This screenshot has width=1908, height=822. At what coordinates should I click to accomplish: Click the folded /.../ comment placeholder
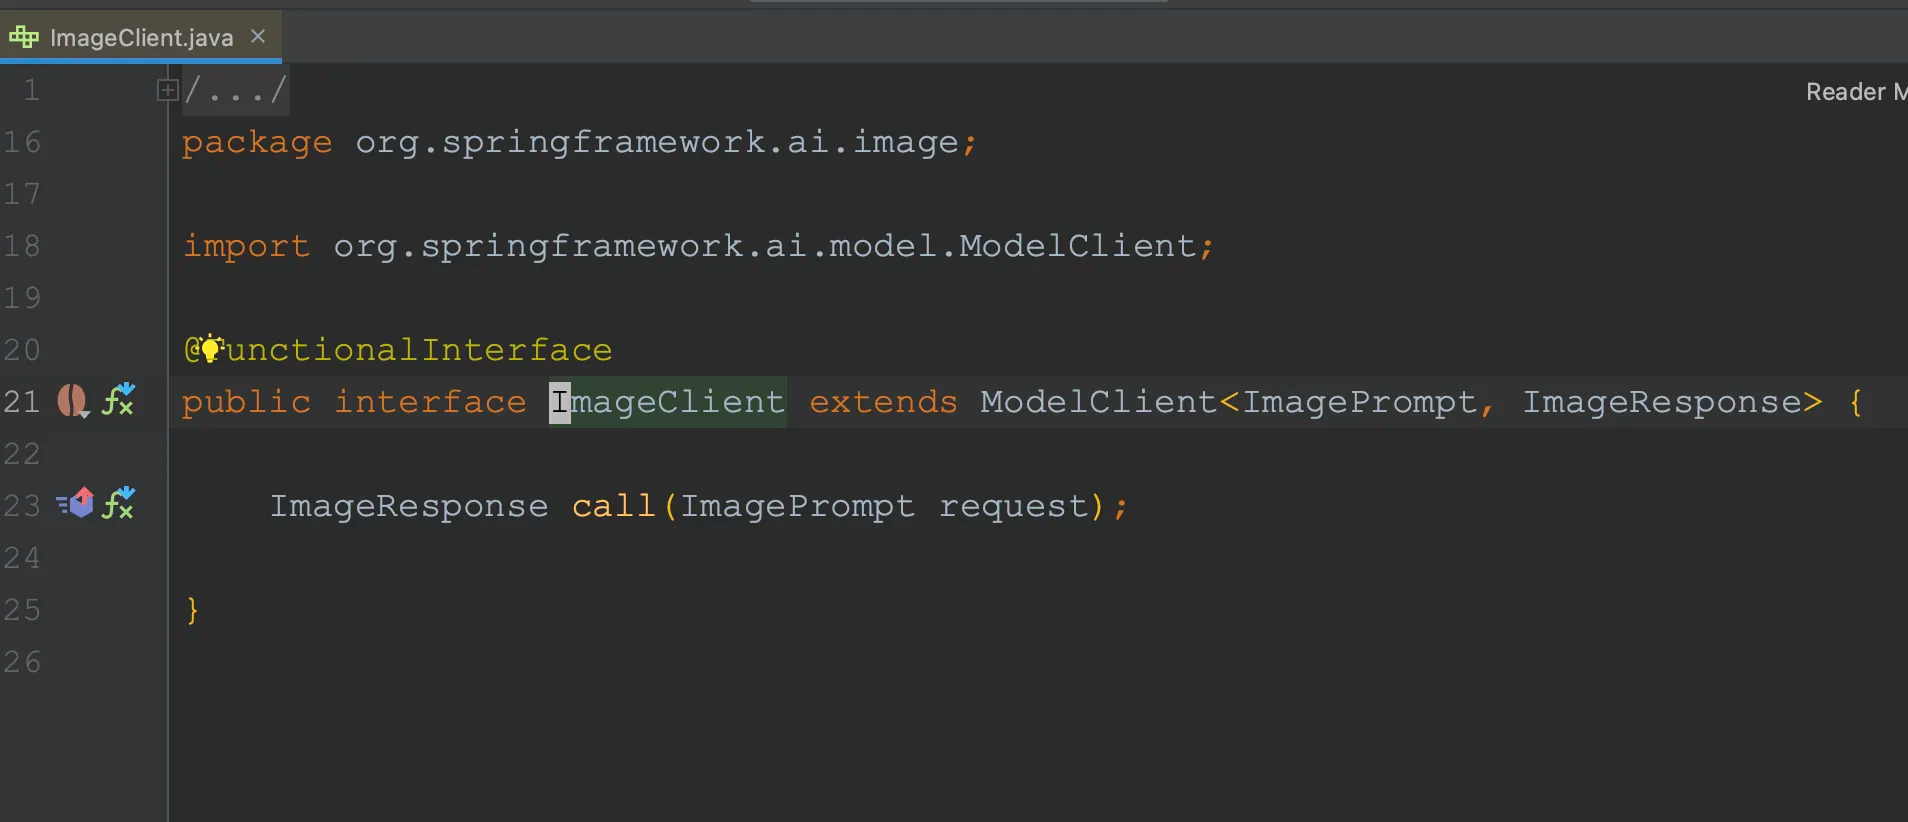(236, 90)
